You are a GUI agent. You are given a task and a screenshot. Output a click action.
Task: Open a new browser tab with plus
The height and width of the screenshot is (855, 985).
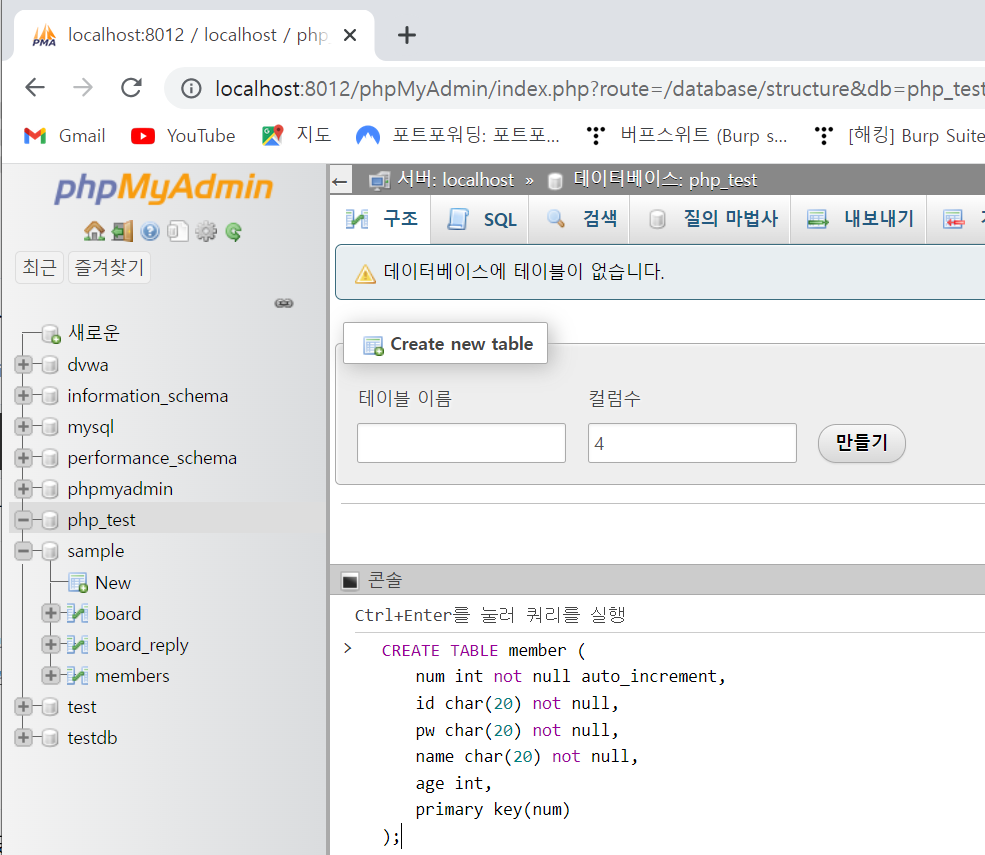(x=407, y=35)
